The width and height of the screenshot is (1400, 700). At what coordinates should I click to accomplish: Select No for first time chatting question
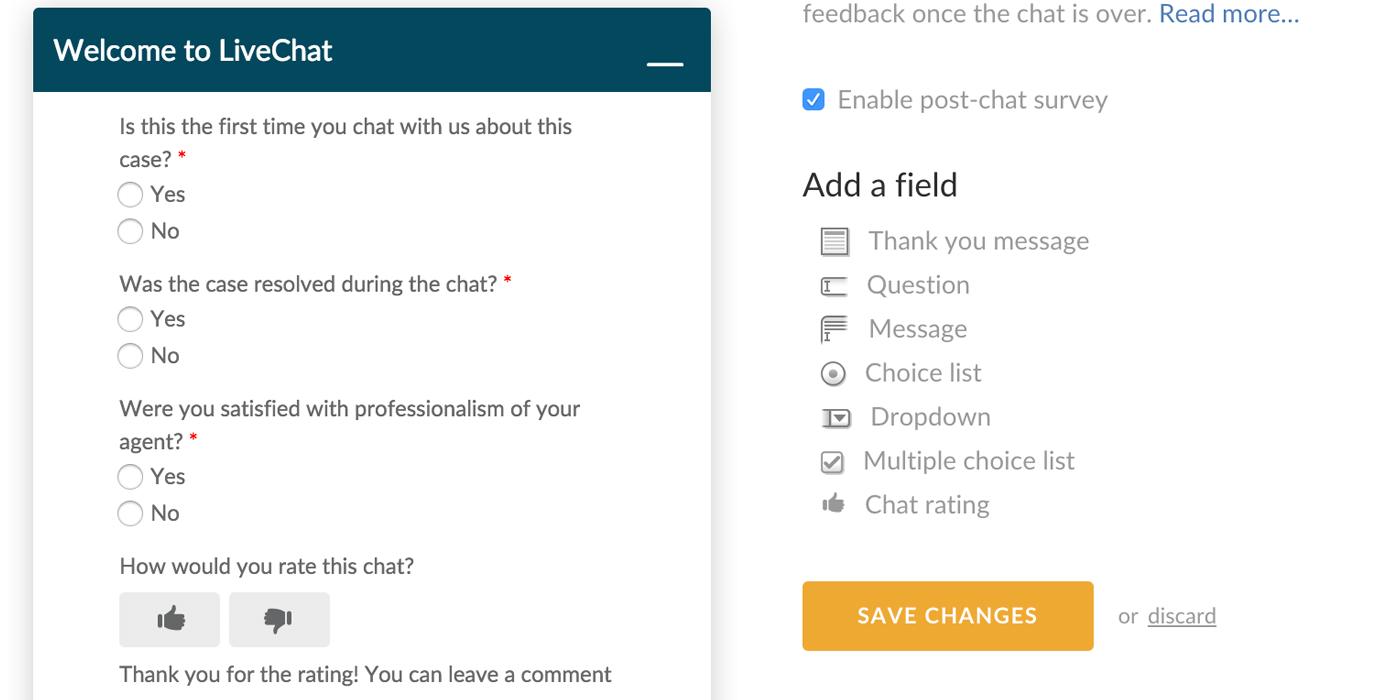130,231
